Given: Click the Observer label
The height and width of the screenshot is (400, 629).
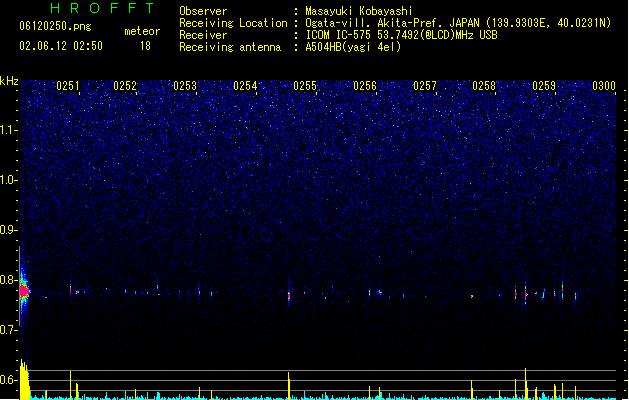Looking at the screenshot, I should [x=203, y=11].
